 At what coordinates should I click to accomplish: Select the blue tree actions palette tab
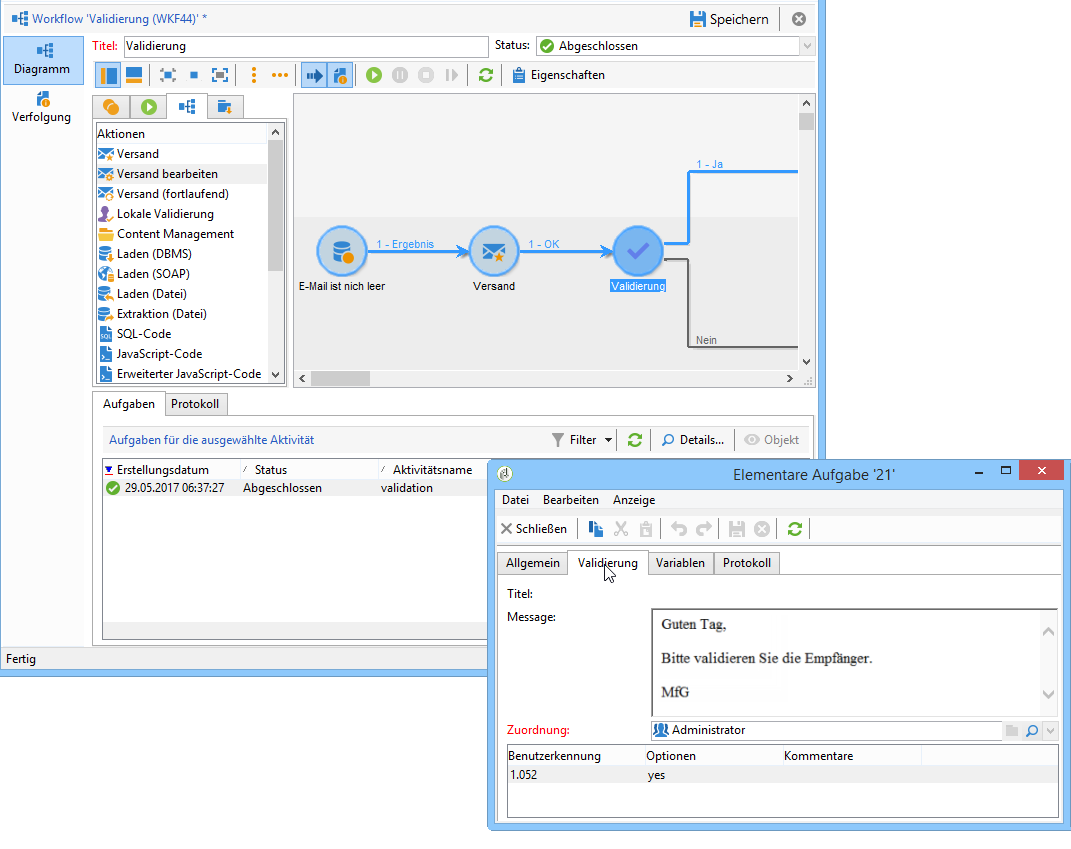click(186, 107)
